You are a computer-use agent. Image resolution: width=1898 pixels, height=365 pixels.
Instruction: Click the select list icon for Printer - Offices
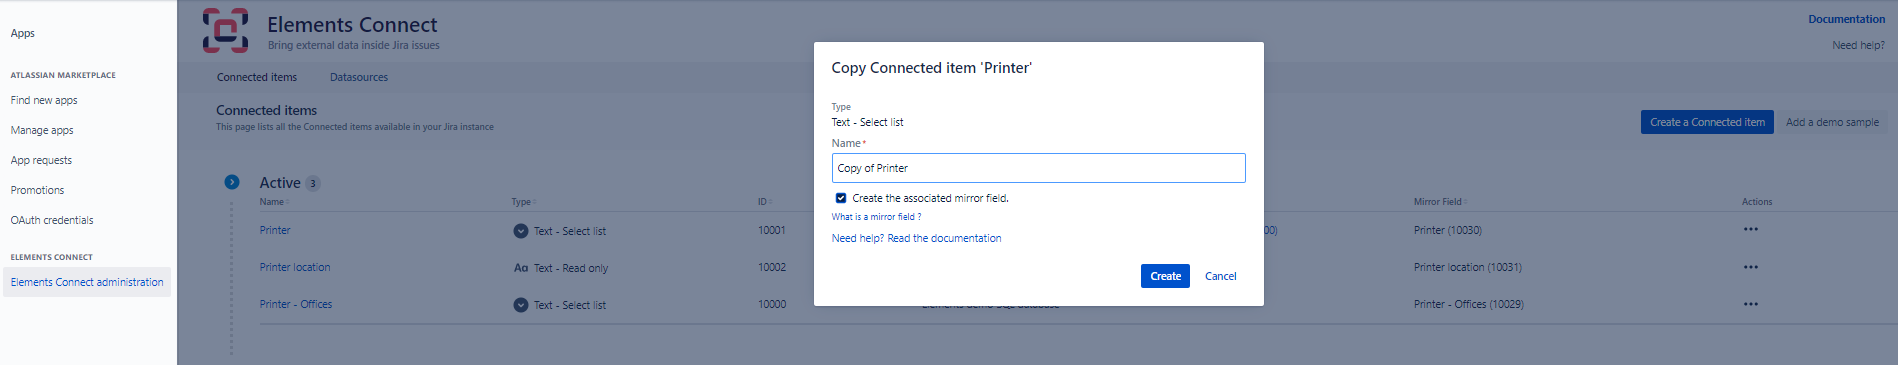521,305
